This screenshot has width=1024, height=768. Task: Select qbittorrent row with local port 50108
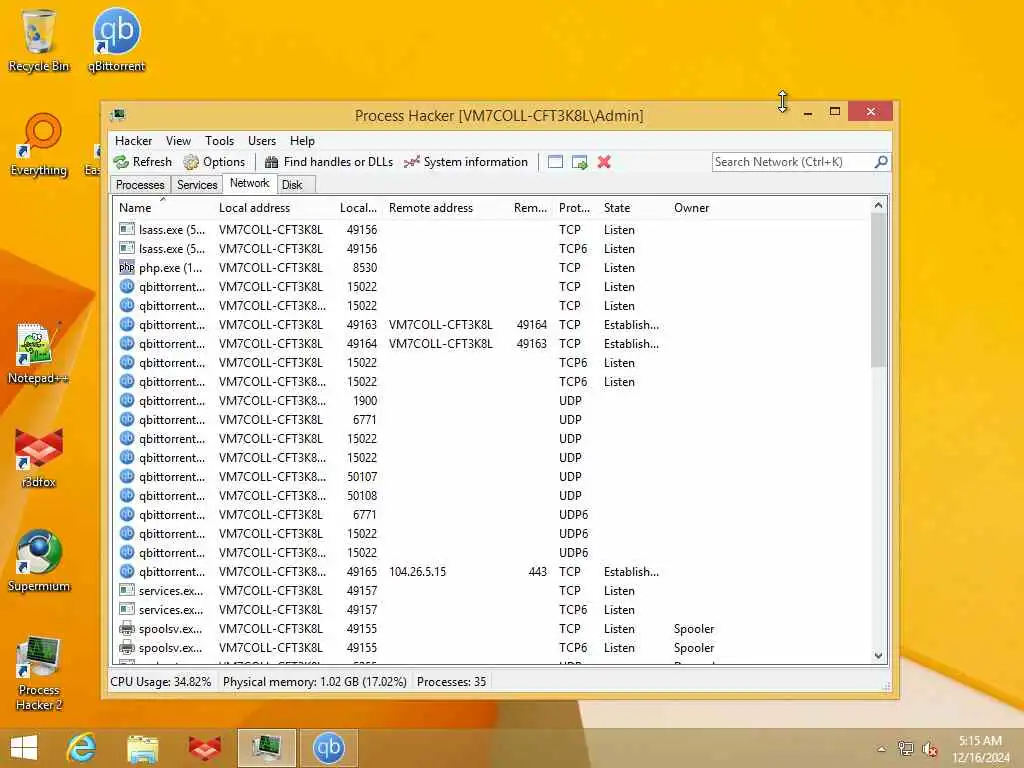tap(492, 496)
